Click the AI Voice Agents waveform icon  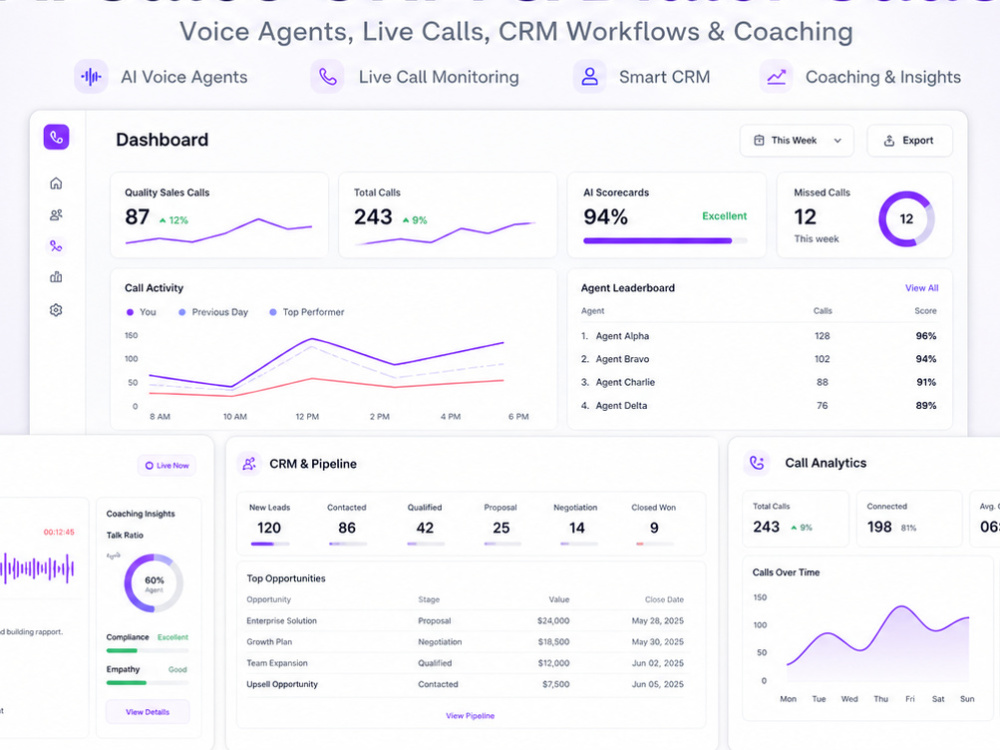click(91, 77)
